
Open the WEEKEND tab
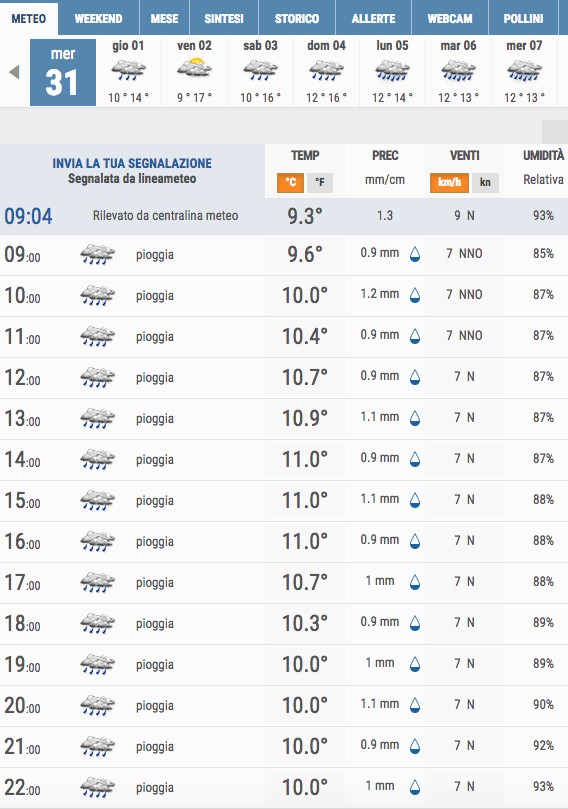pyautogui.click(x=99, y=19)
